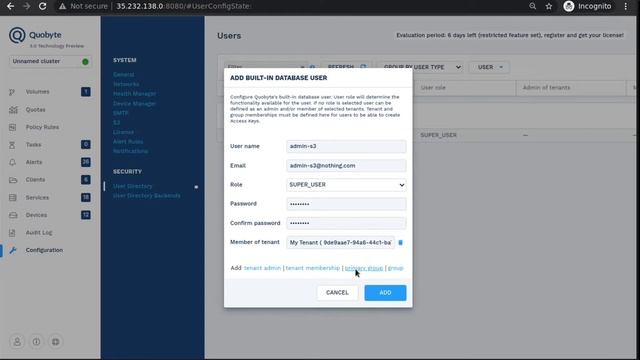Click the Password input field
The width and height of the screenshot is (640, 360).
pos(346,204)
